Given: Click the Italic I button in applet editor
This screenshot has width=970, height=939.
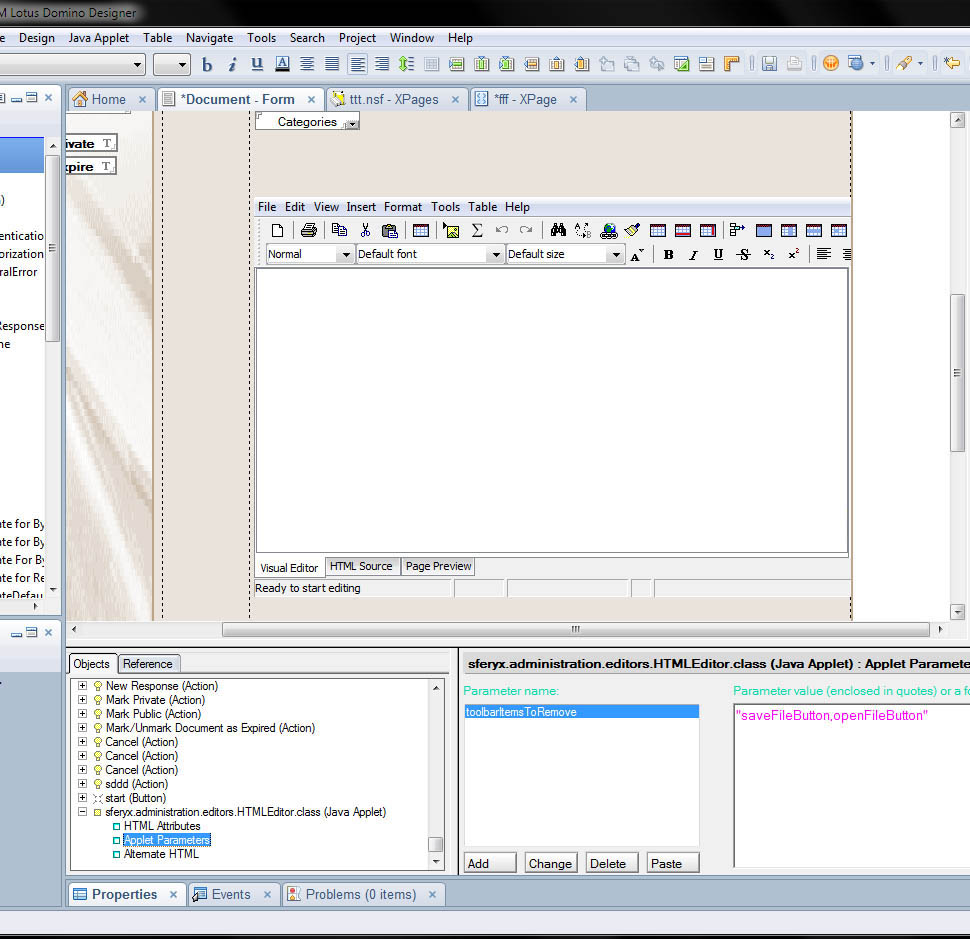Looking at the screenshot, I should (693, 255).
